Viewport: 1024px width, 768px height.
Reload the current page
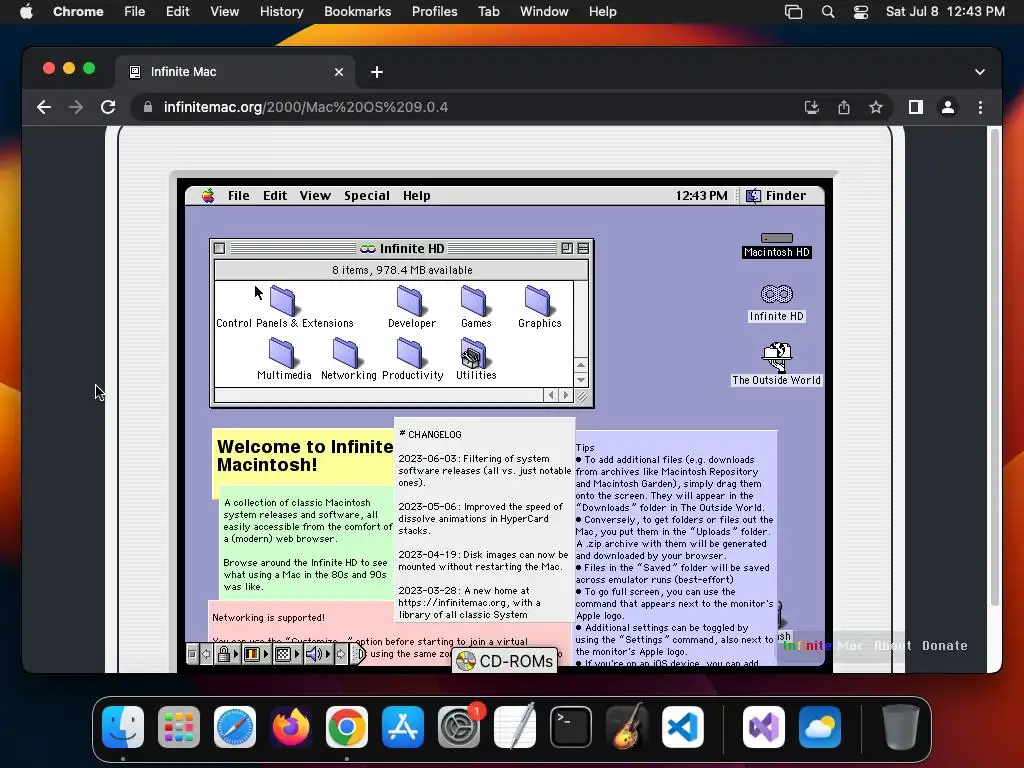pos(108,107)
